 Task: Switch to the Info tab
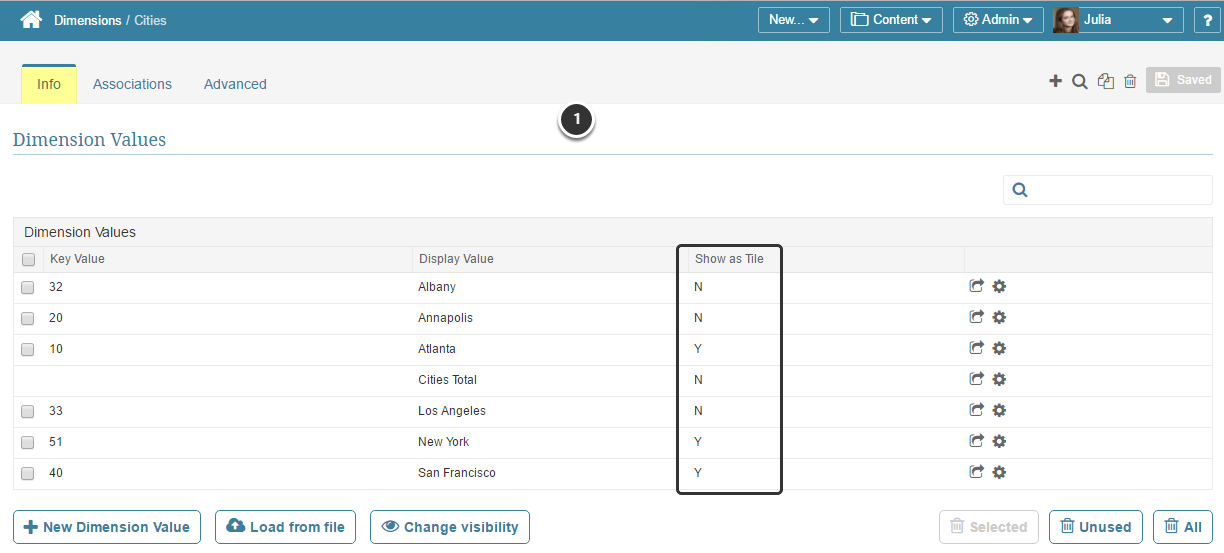[49, 84]
